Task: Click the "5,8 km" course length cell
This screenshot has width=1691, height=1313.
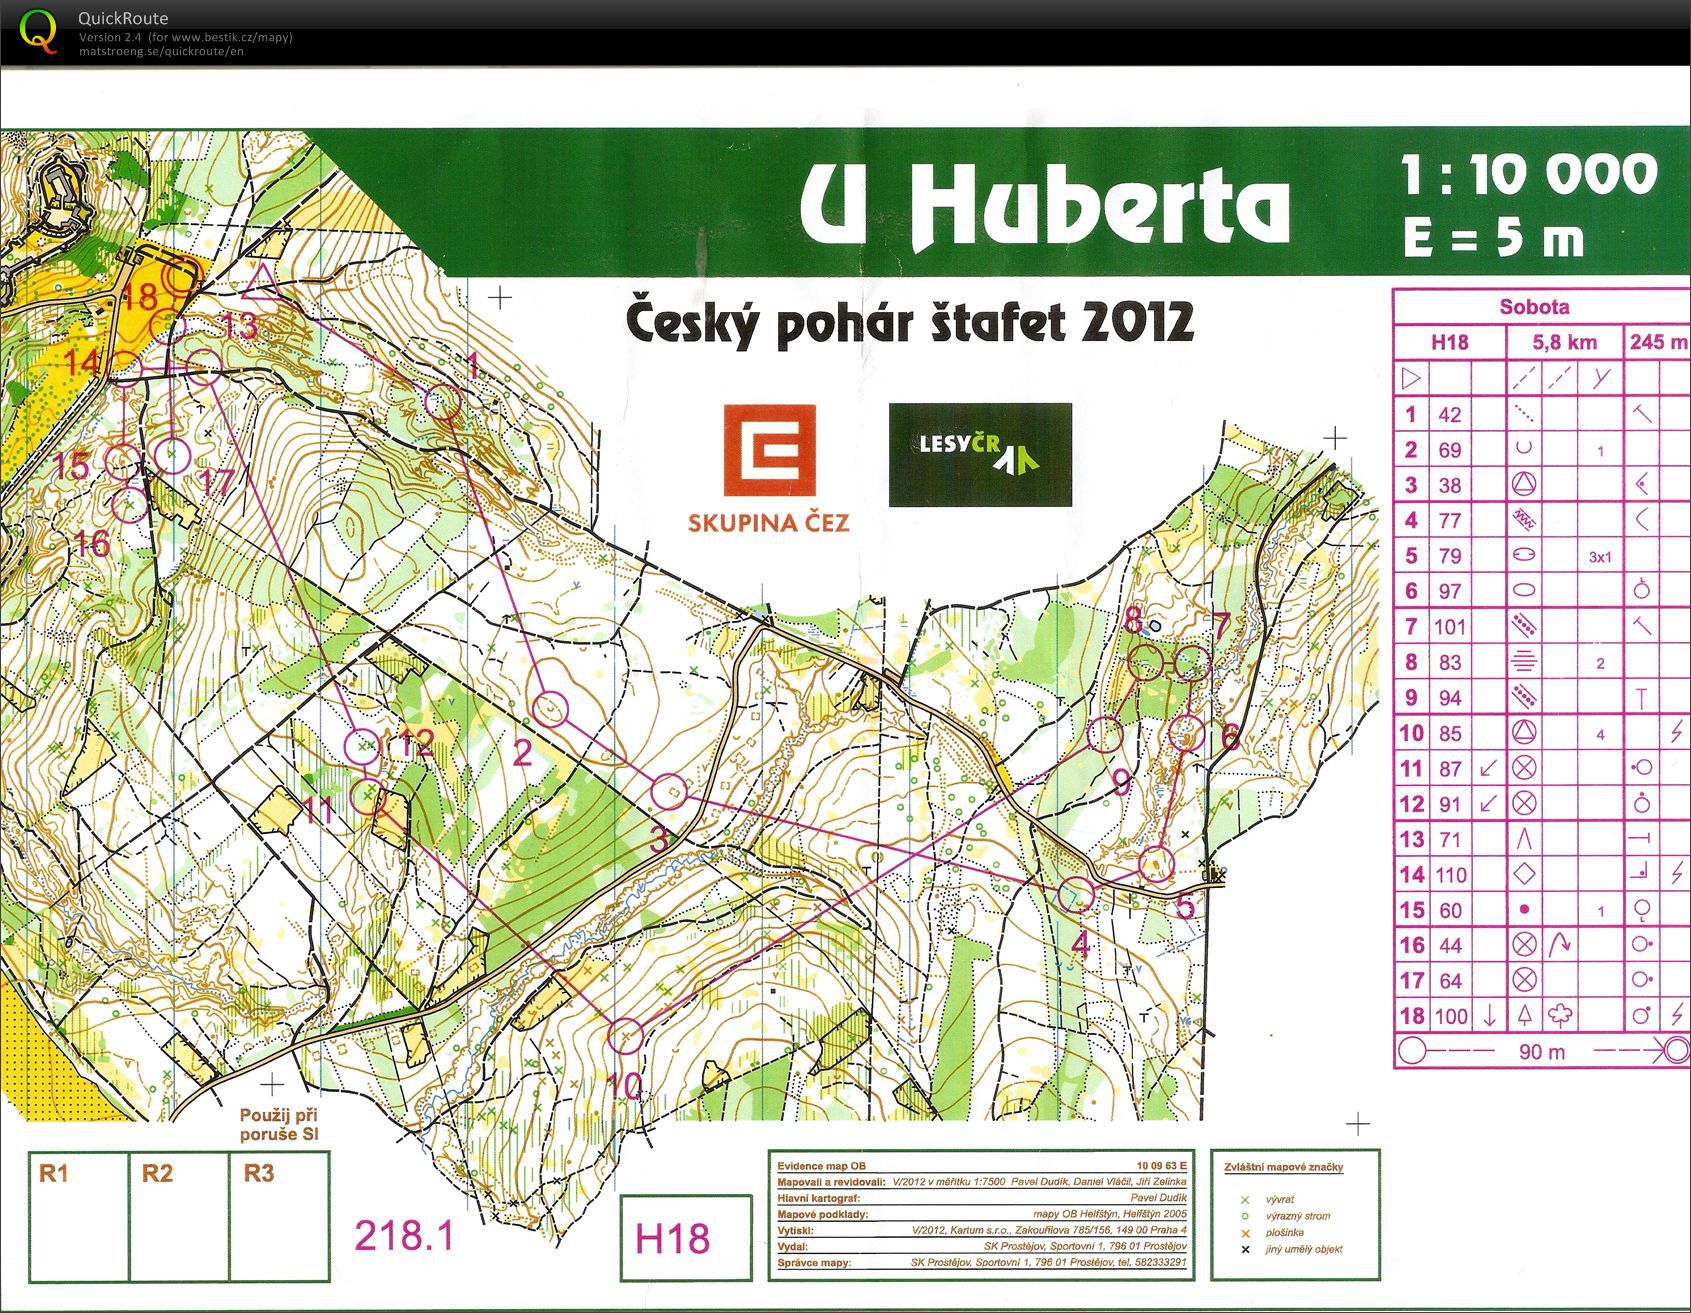Action: click(x=1565, y=342)
